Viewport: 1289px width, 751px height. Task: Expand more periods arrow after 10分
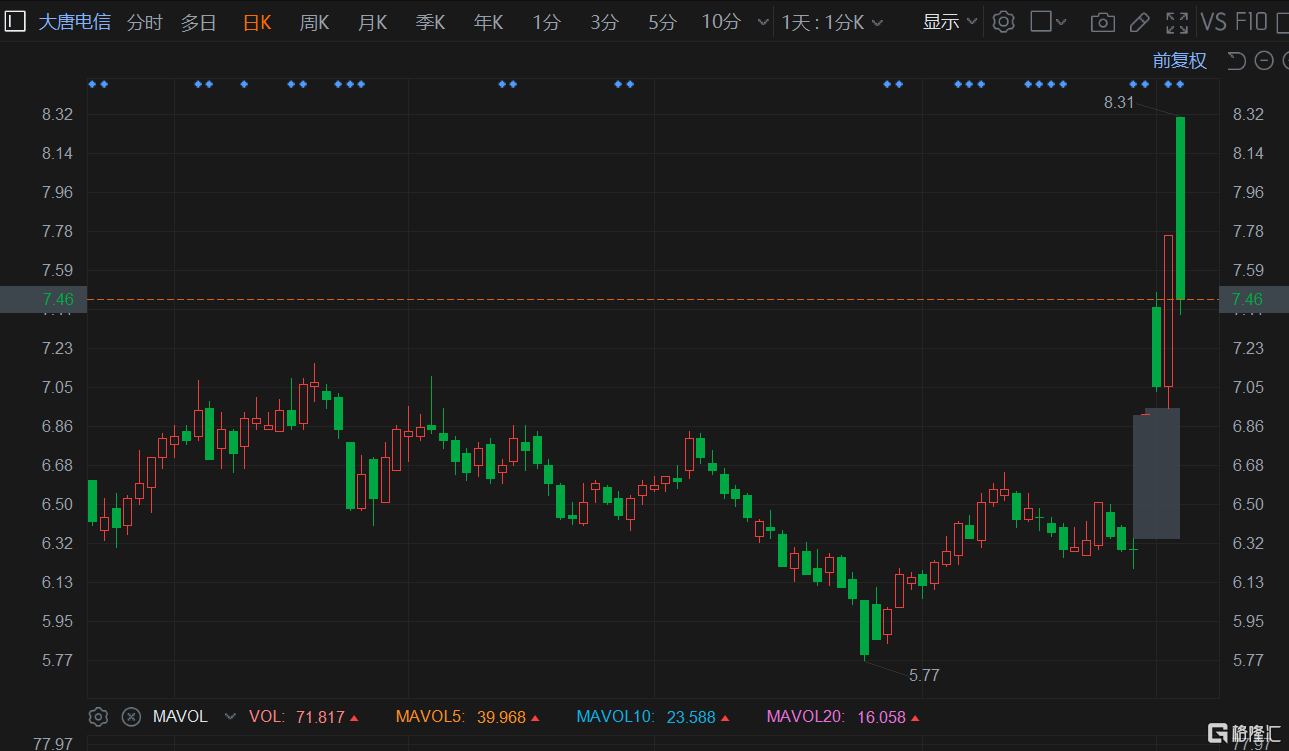763,22
